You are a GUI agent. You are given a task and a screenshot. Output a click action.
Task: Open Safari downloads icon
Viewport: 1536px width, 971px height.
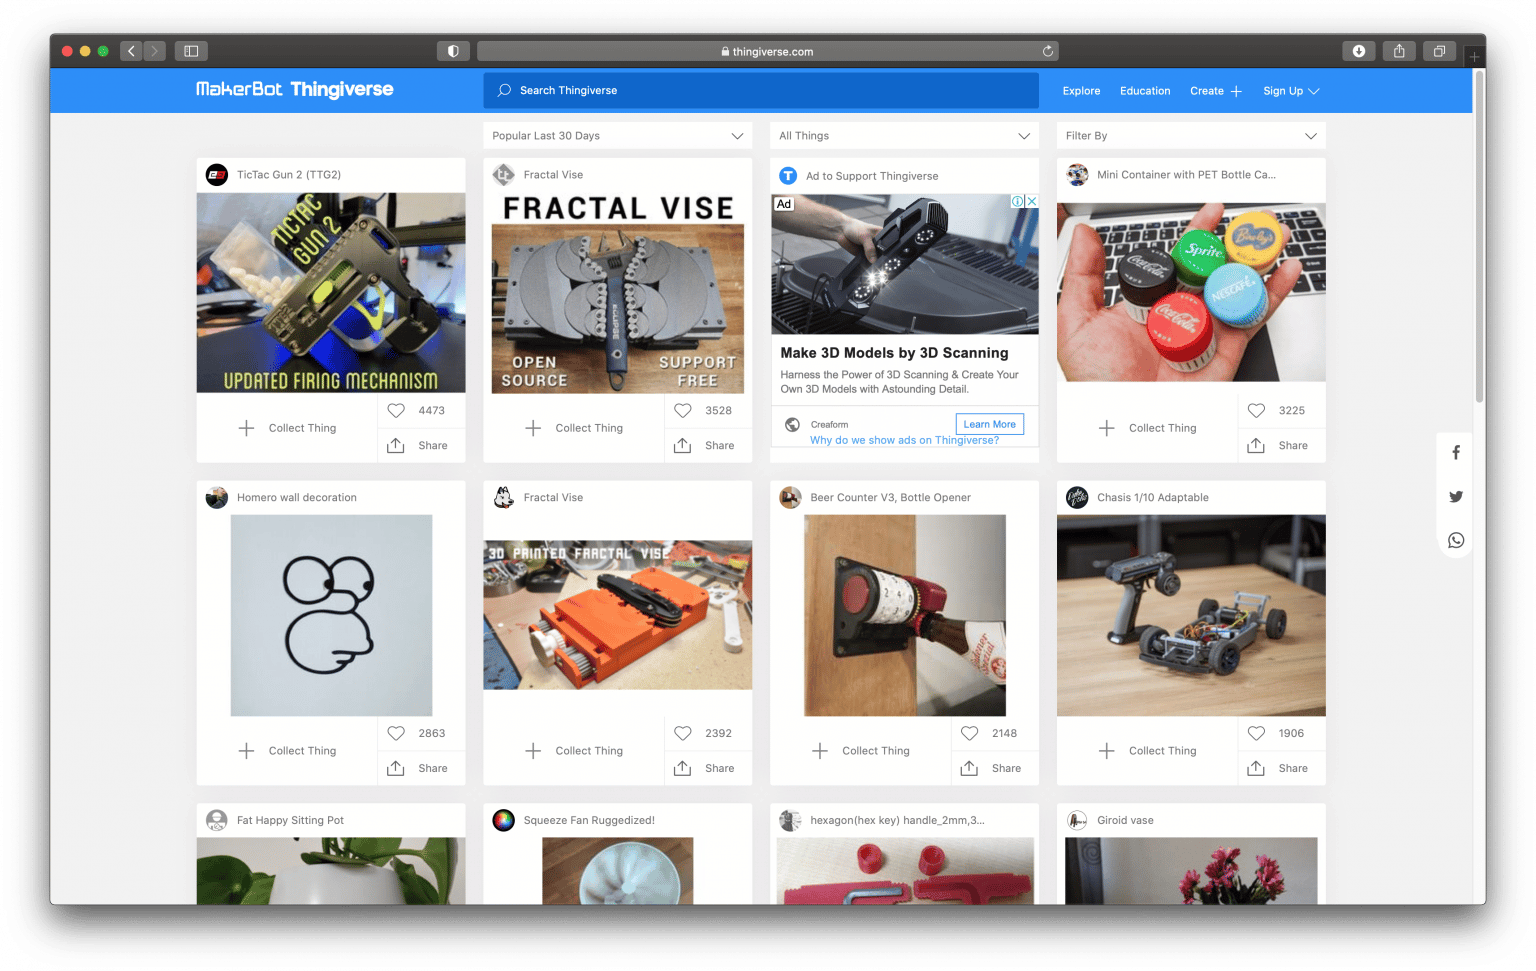pos(1359,51)
